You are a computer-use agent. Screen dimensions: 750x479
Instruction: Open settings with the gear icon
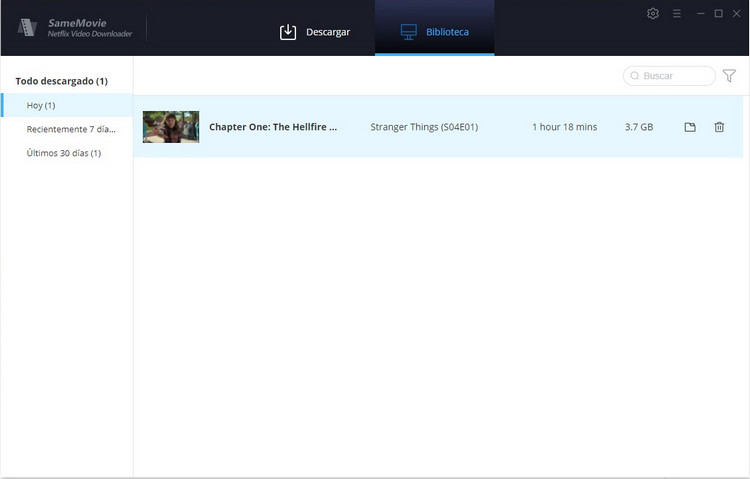coord(653,14)
